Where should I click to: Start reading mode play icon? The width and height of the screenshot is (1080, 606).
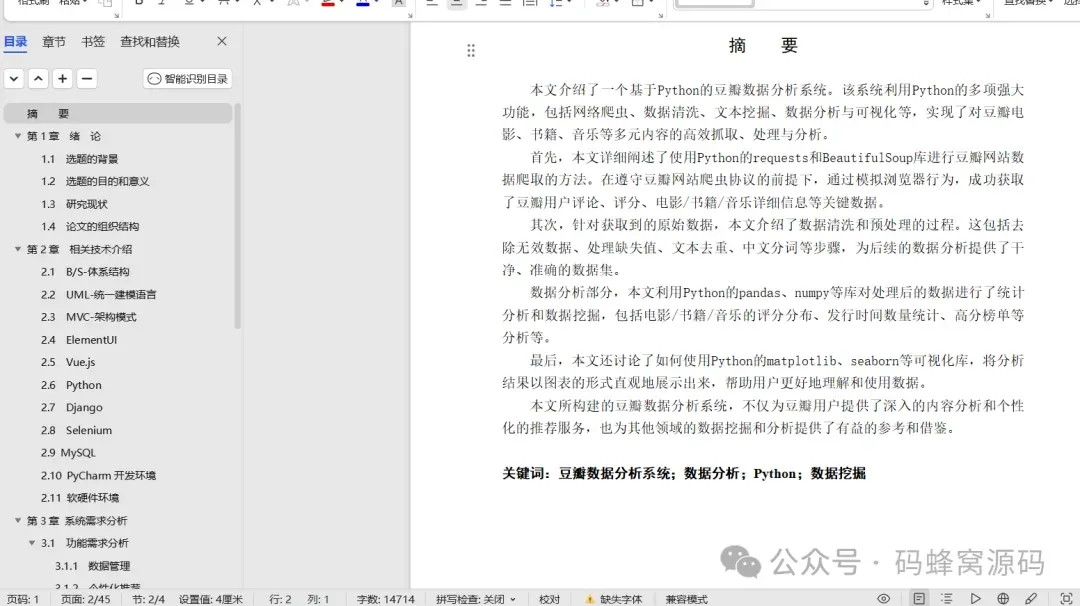tap(975, 598)
